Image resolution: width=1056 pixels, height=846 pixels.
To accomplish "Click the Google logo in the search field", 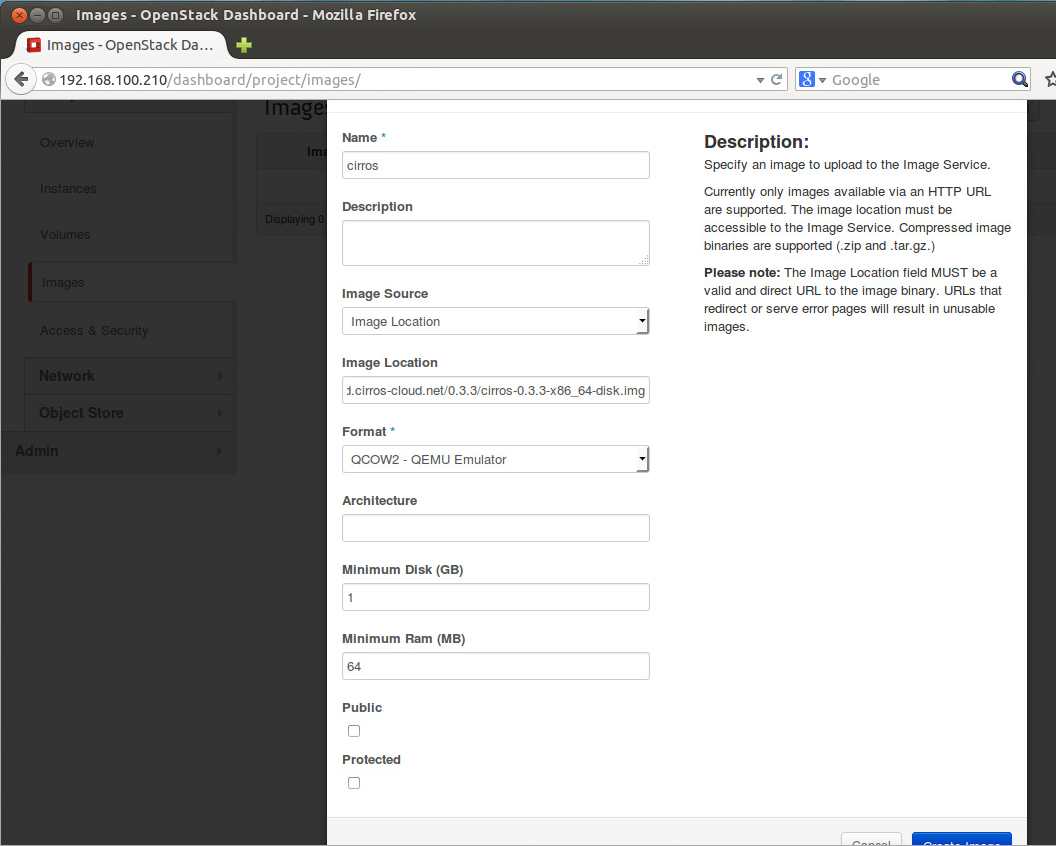I will coord(806,79).
